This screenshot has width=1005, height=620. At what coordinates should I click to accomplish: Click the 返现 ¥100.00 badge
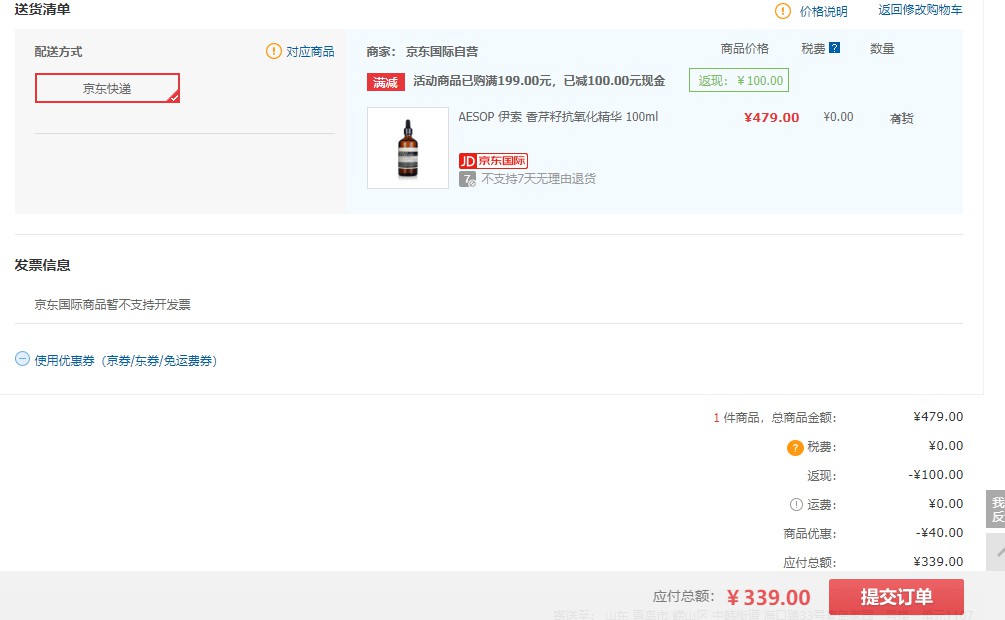coord(739,80)
